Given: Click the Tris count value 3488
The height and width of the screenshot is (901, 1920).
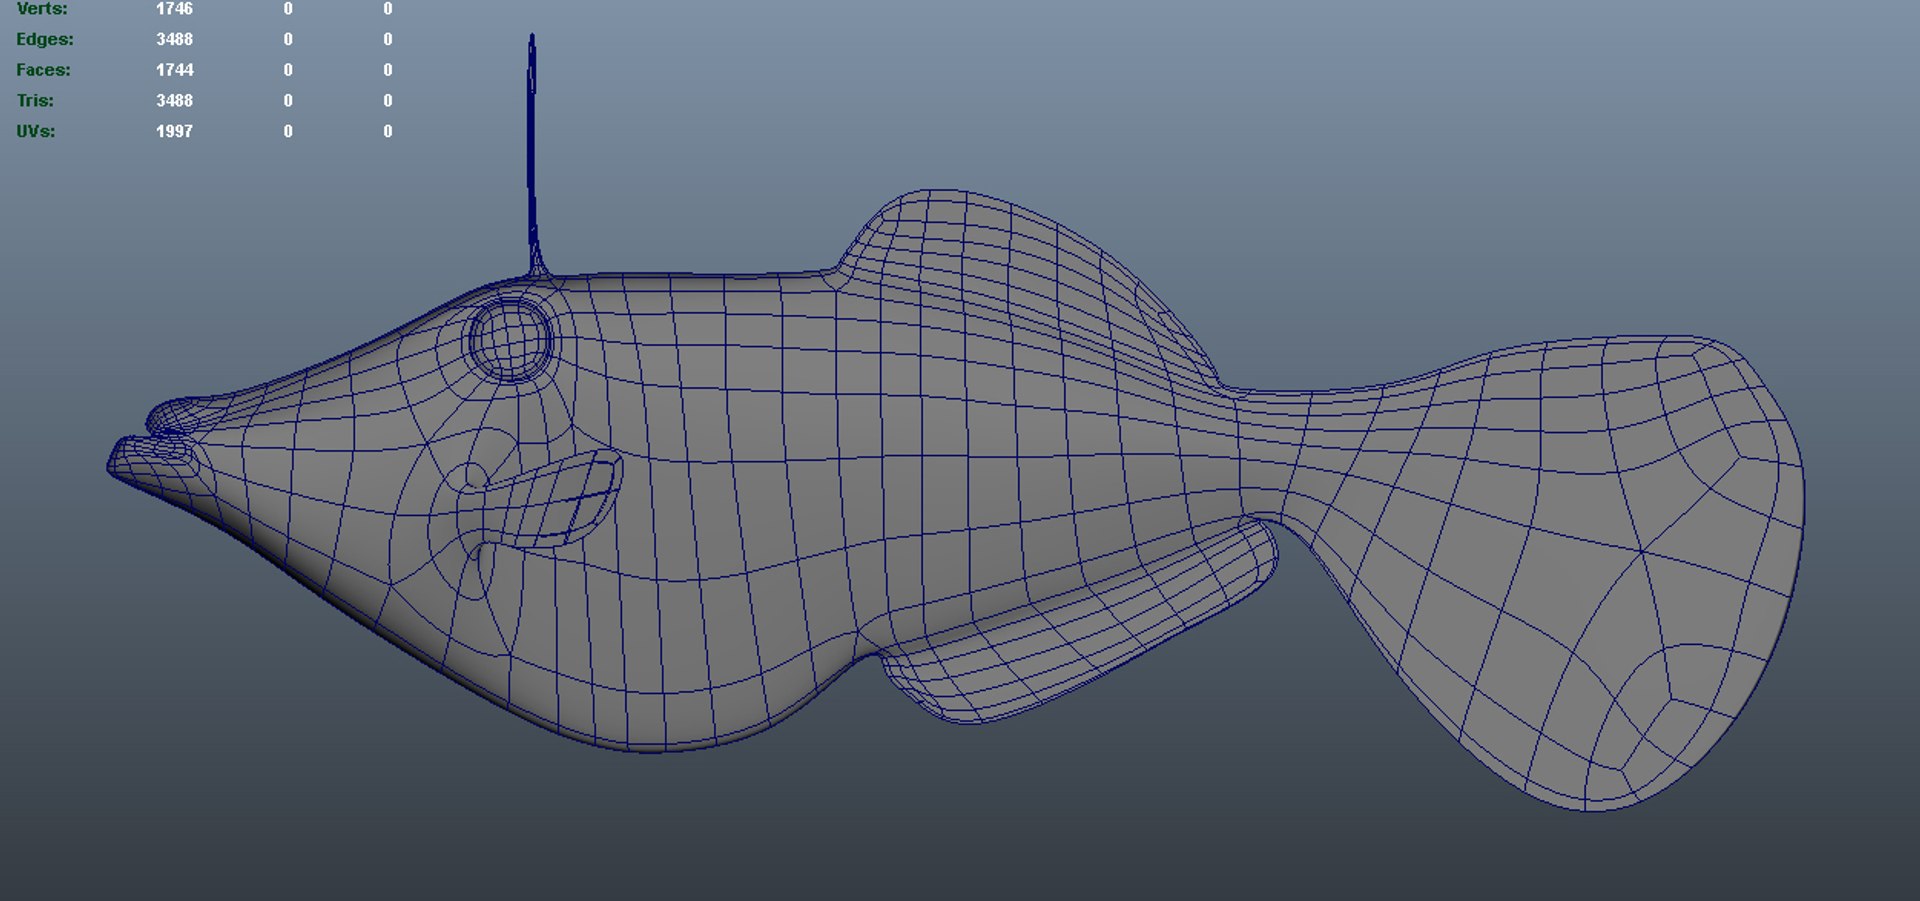Looking at the screenshot, I should pyautogui.click(x=174, y=101).
